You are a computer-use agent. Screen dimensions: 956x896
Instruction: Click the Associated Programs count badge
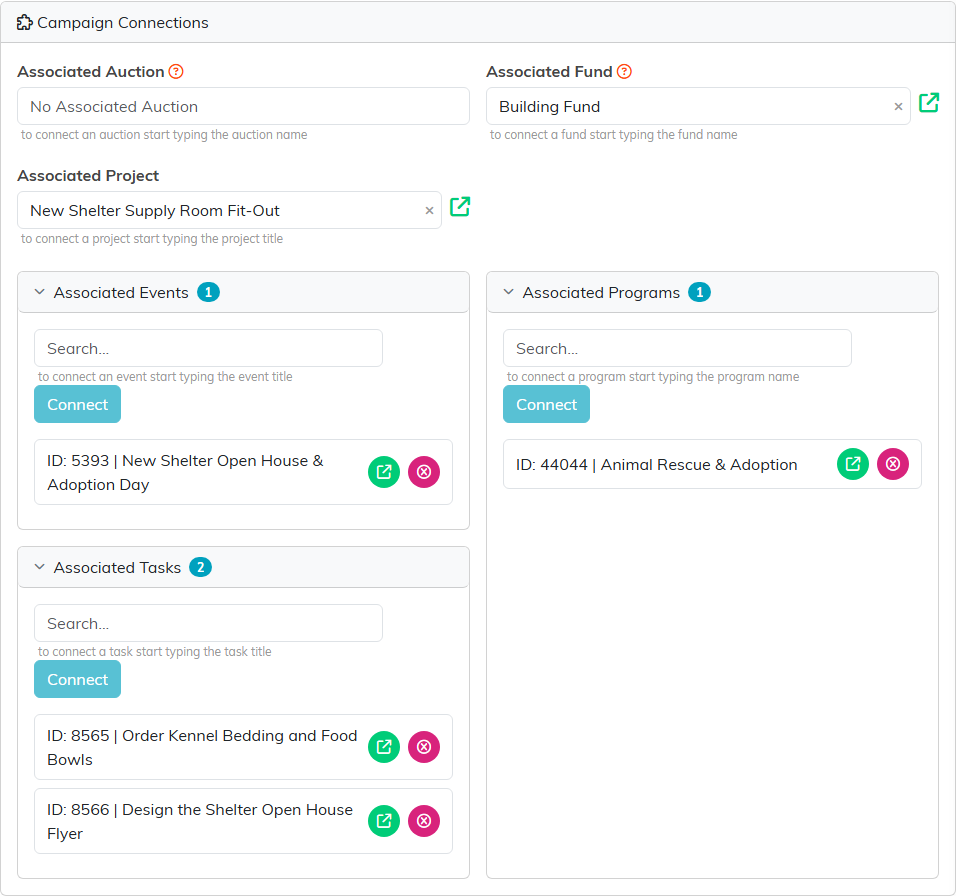point(699,293)
